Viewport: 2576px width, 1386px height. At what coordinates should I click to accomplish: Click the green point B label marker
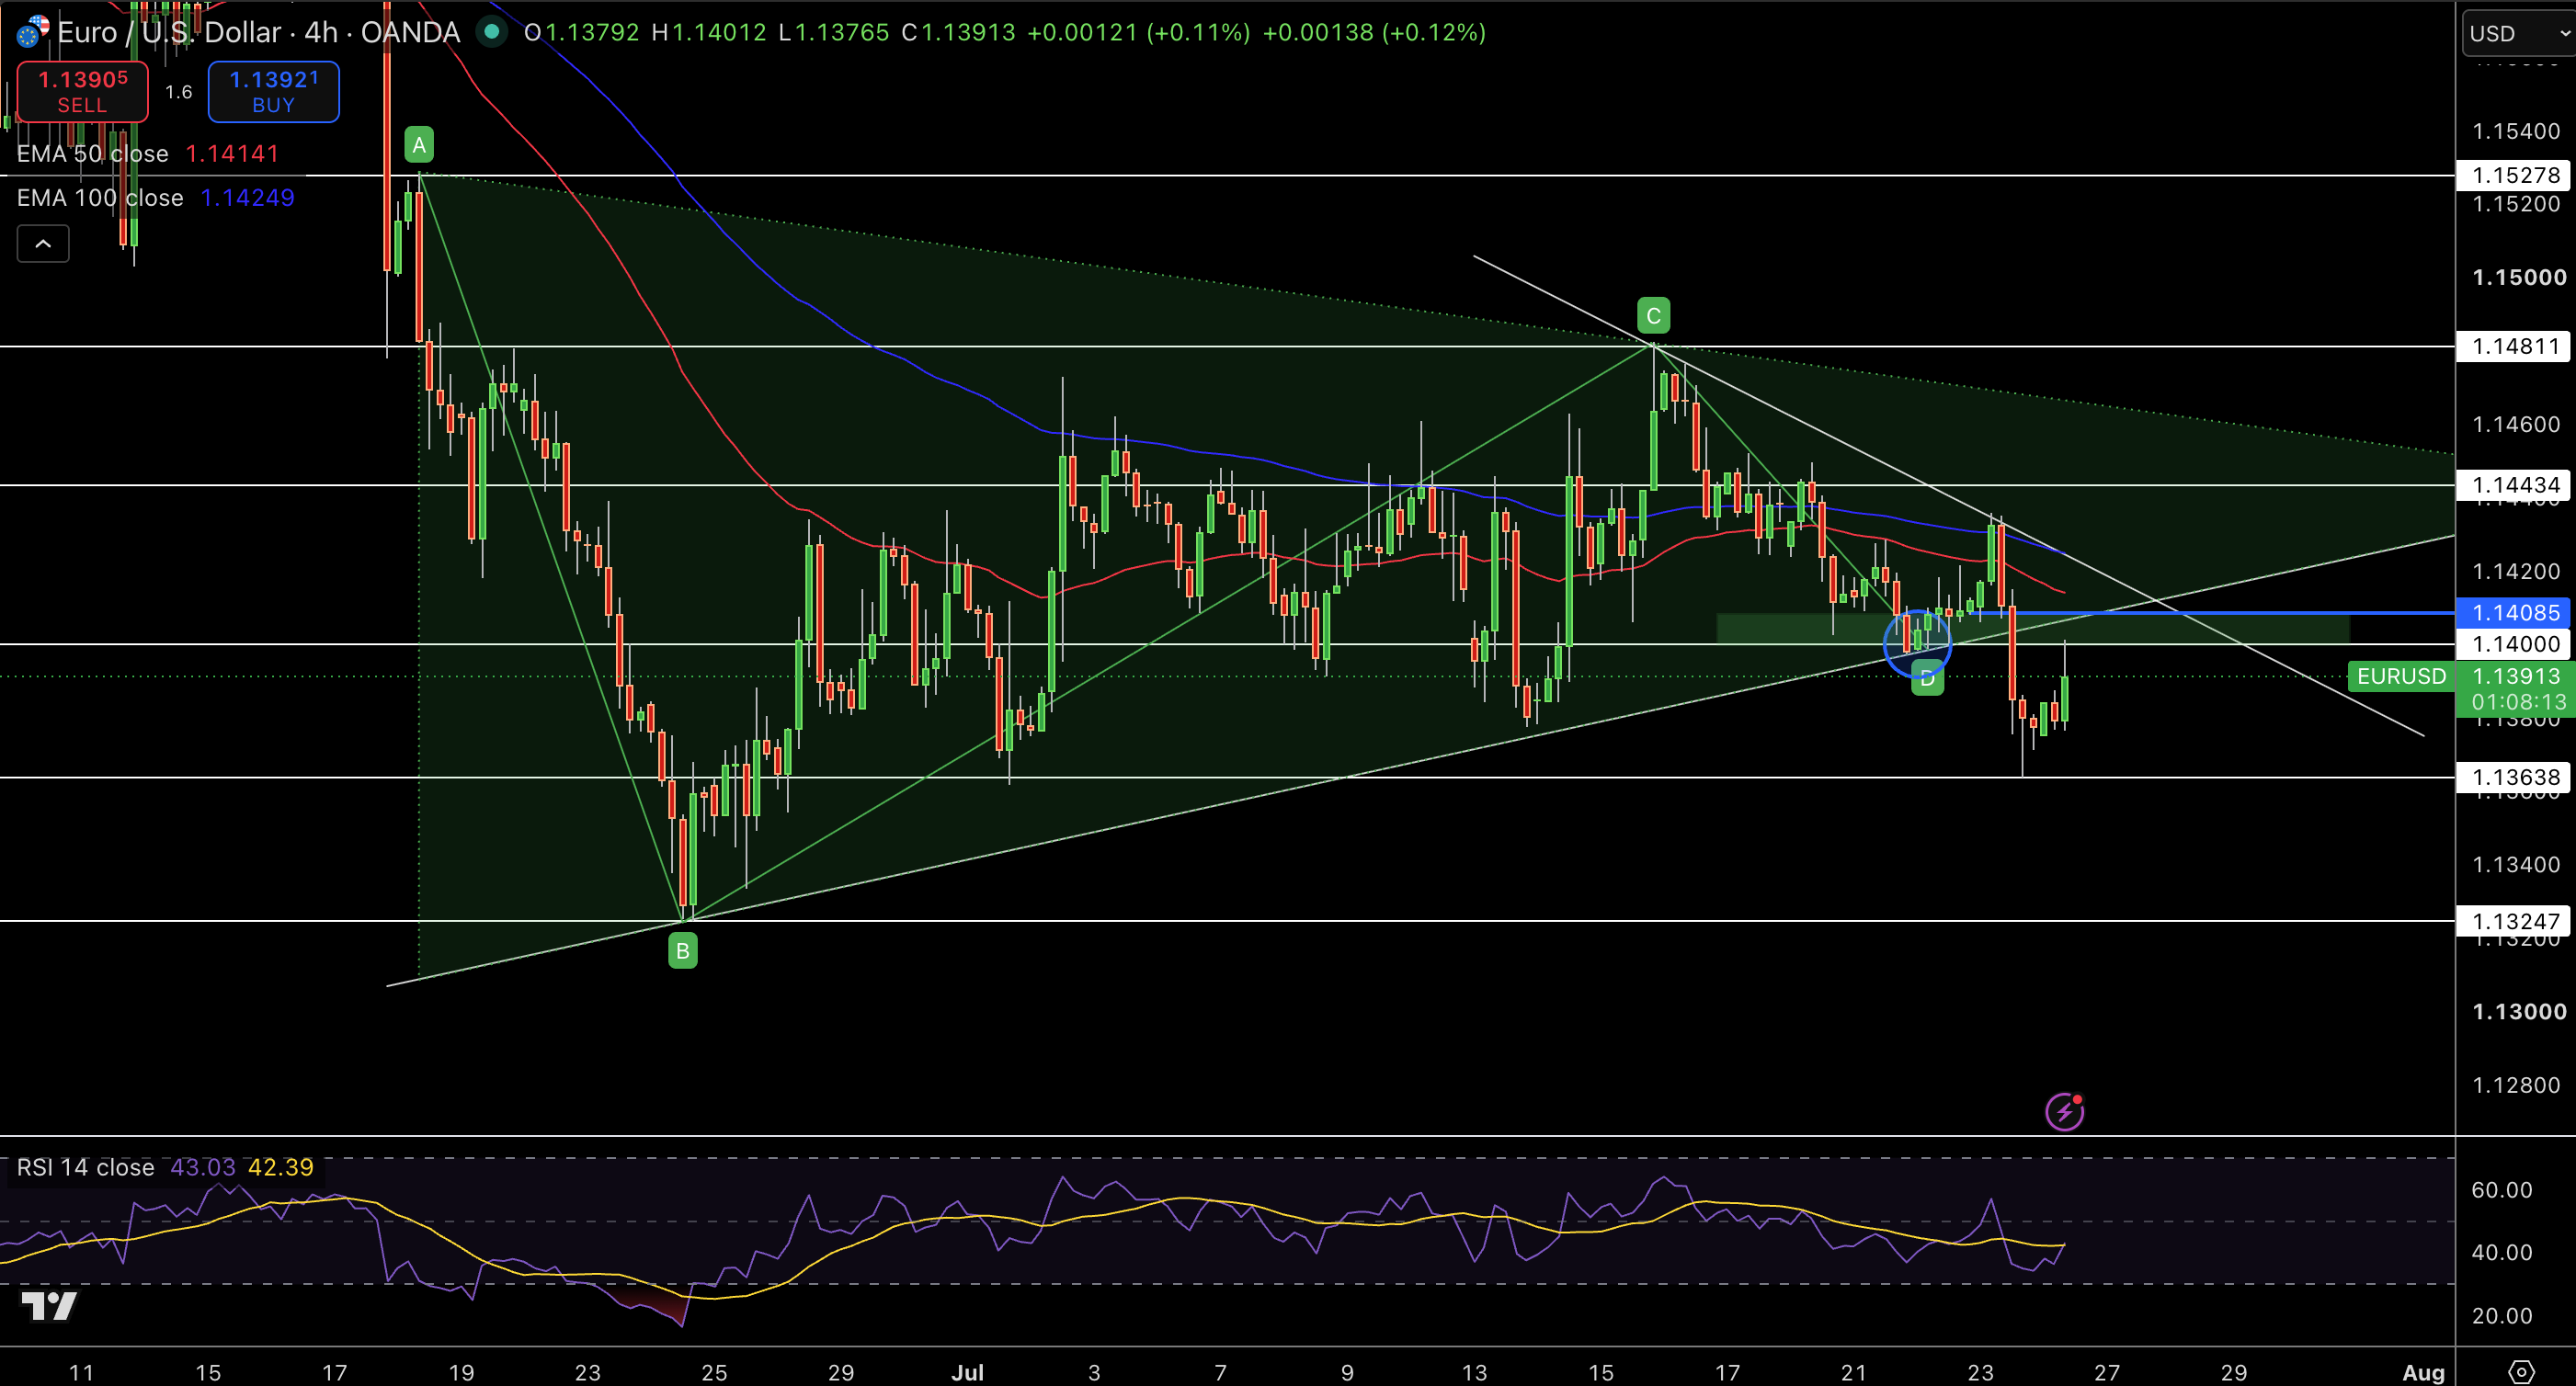[x=683, y=950]
